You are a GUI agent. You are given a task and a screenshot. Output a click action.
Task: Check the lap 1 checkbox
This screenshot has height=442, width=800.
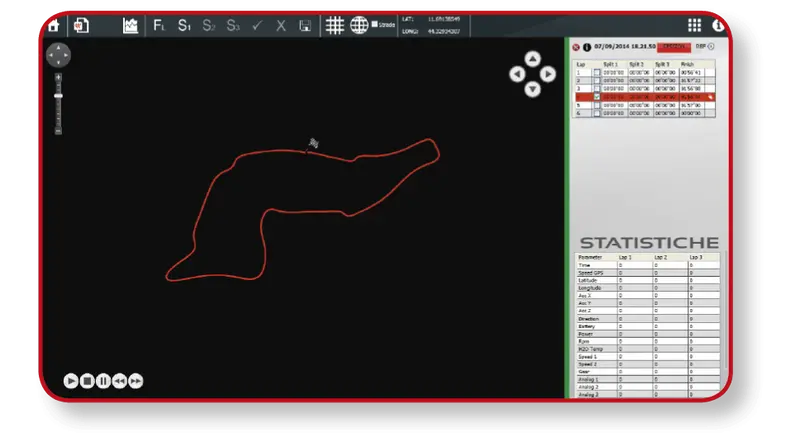click(x=596, y=72)
